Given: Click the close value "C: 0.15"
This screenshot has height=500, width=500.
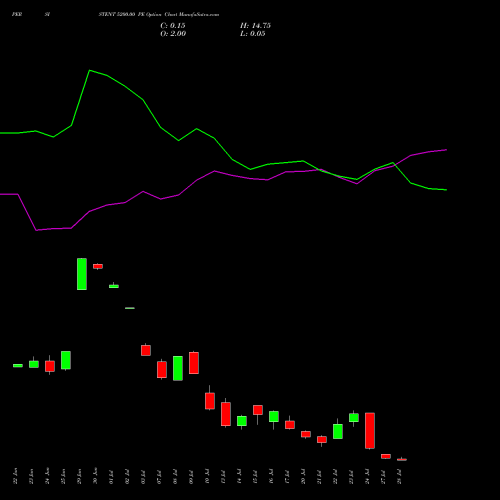Looking at the screenshot, I should click(x=173, y=26).
